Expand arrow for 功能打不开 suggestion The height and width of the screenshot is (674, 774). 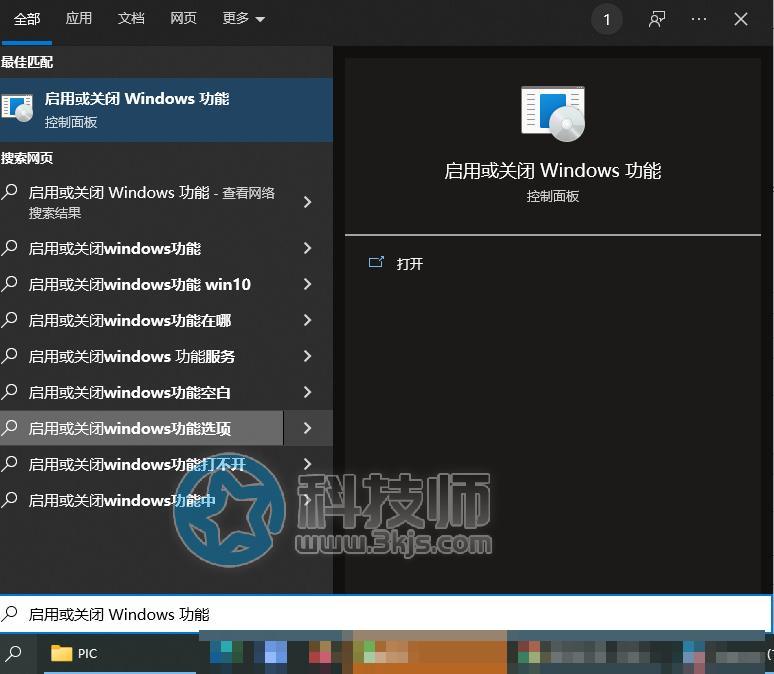(x=308, y=464)
